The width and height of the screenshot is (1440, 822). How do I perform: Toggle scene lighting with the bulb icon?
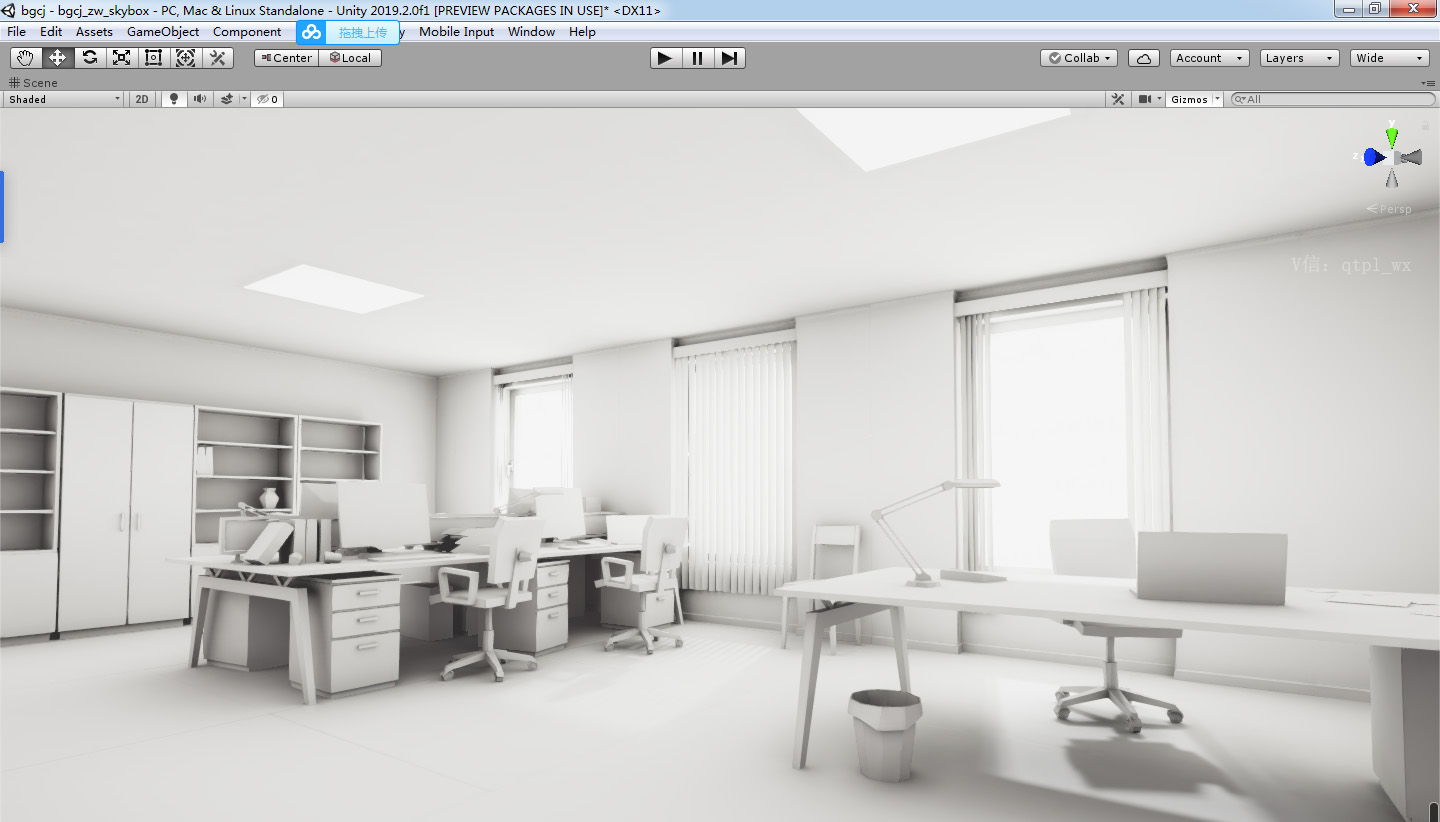point(174,99)
